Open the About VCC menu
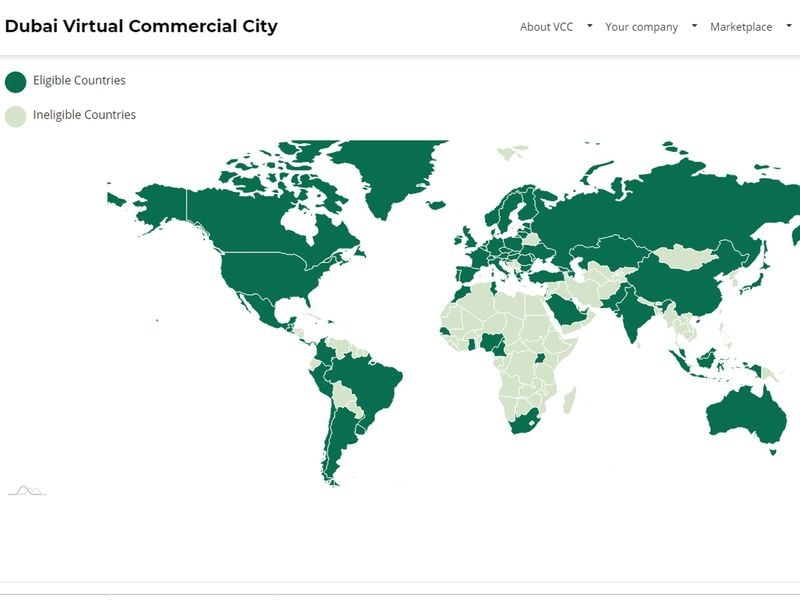 pos(546,27)
